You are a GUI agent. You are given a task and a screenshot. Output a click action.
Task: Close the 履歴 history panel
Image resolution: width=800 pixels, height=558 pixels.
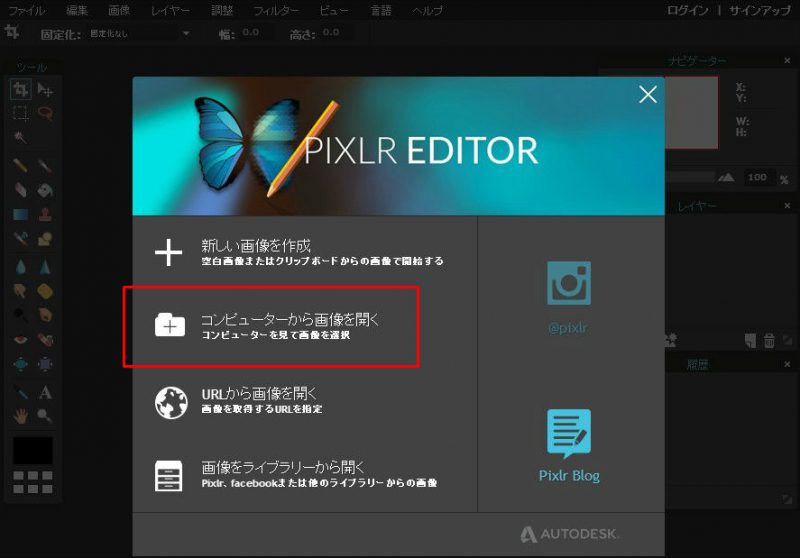pyautogui.click(x=787, y=364)
